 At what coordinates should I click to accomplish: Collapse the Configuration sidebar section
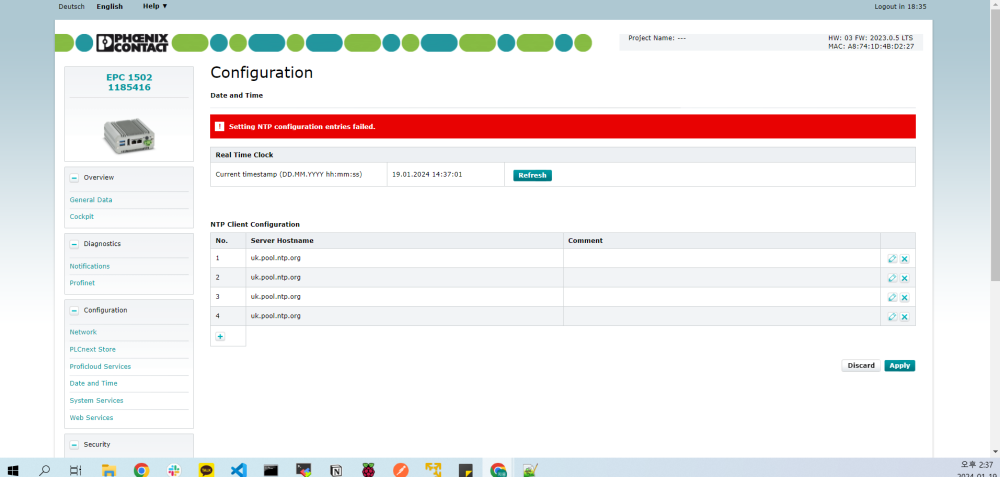75,310
